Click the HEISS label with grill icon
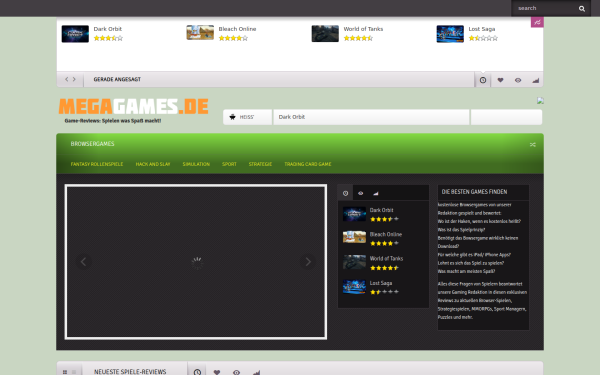The image size is (600, 375). pyautogui.click(x=247, y=117)
